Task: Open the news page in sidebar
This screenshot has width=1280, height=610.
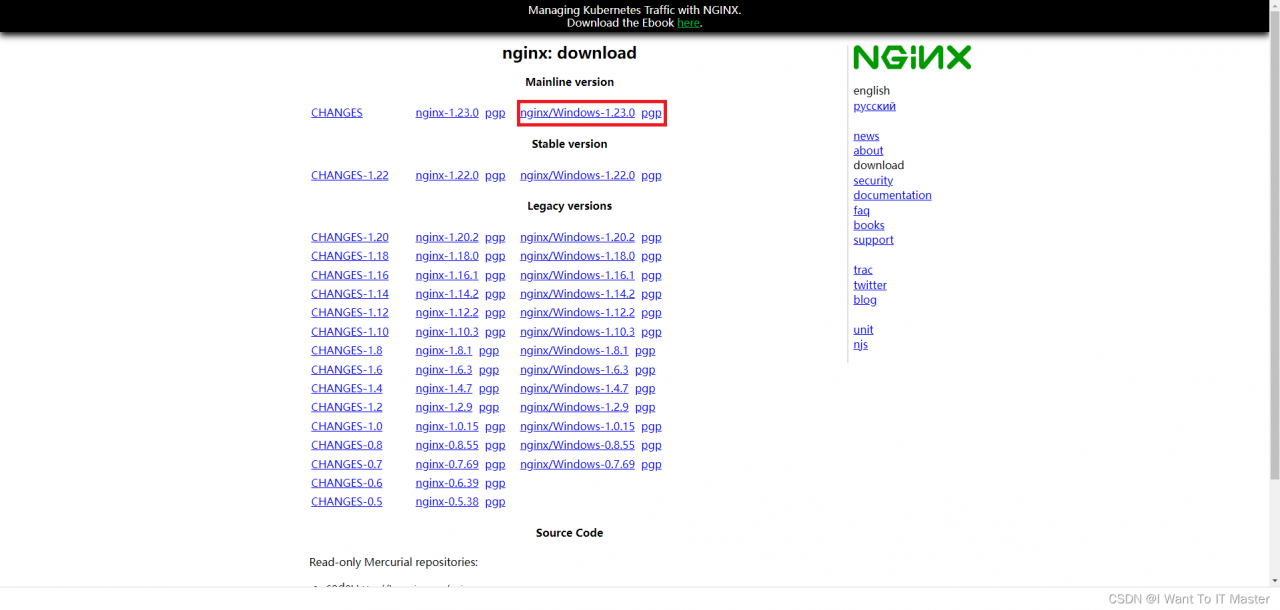Action: (866, 136)
